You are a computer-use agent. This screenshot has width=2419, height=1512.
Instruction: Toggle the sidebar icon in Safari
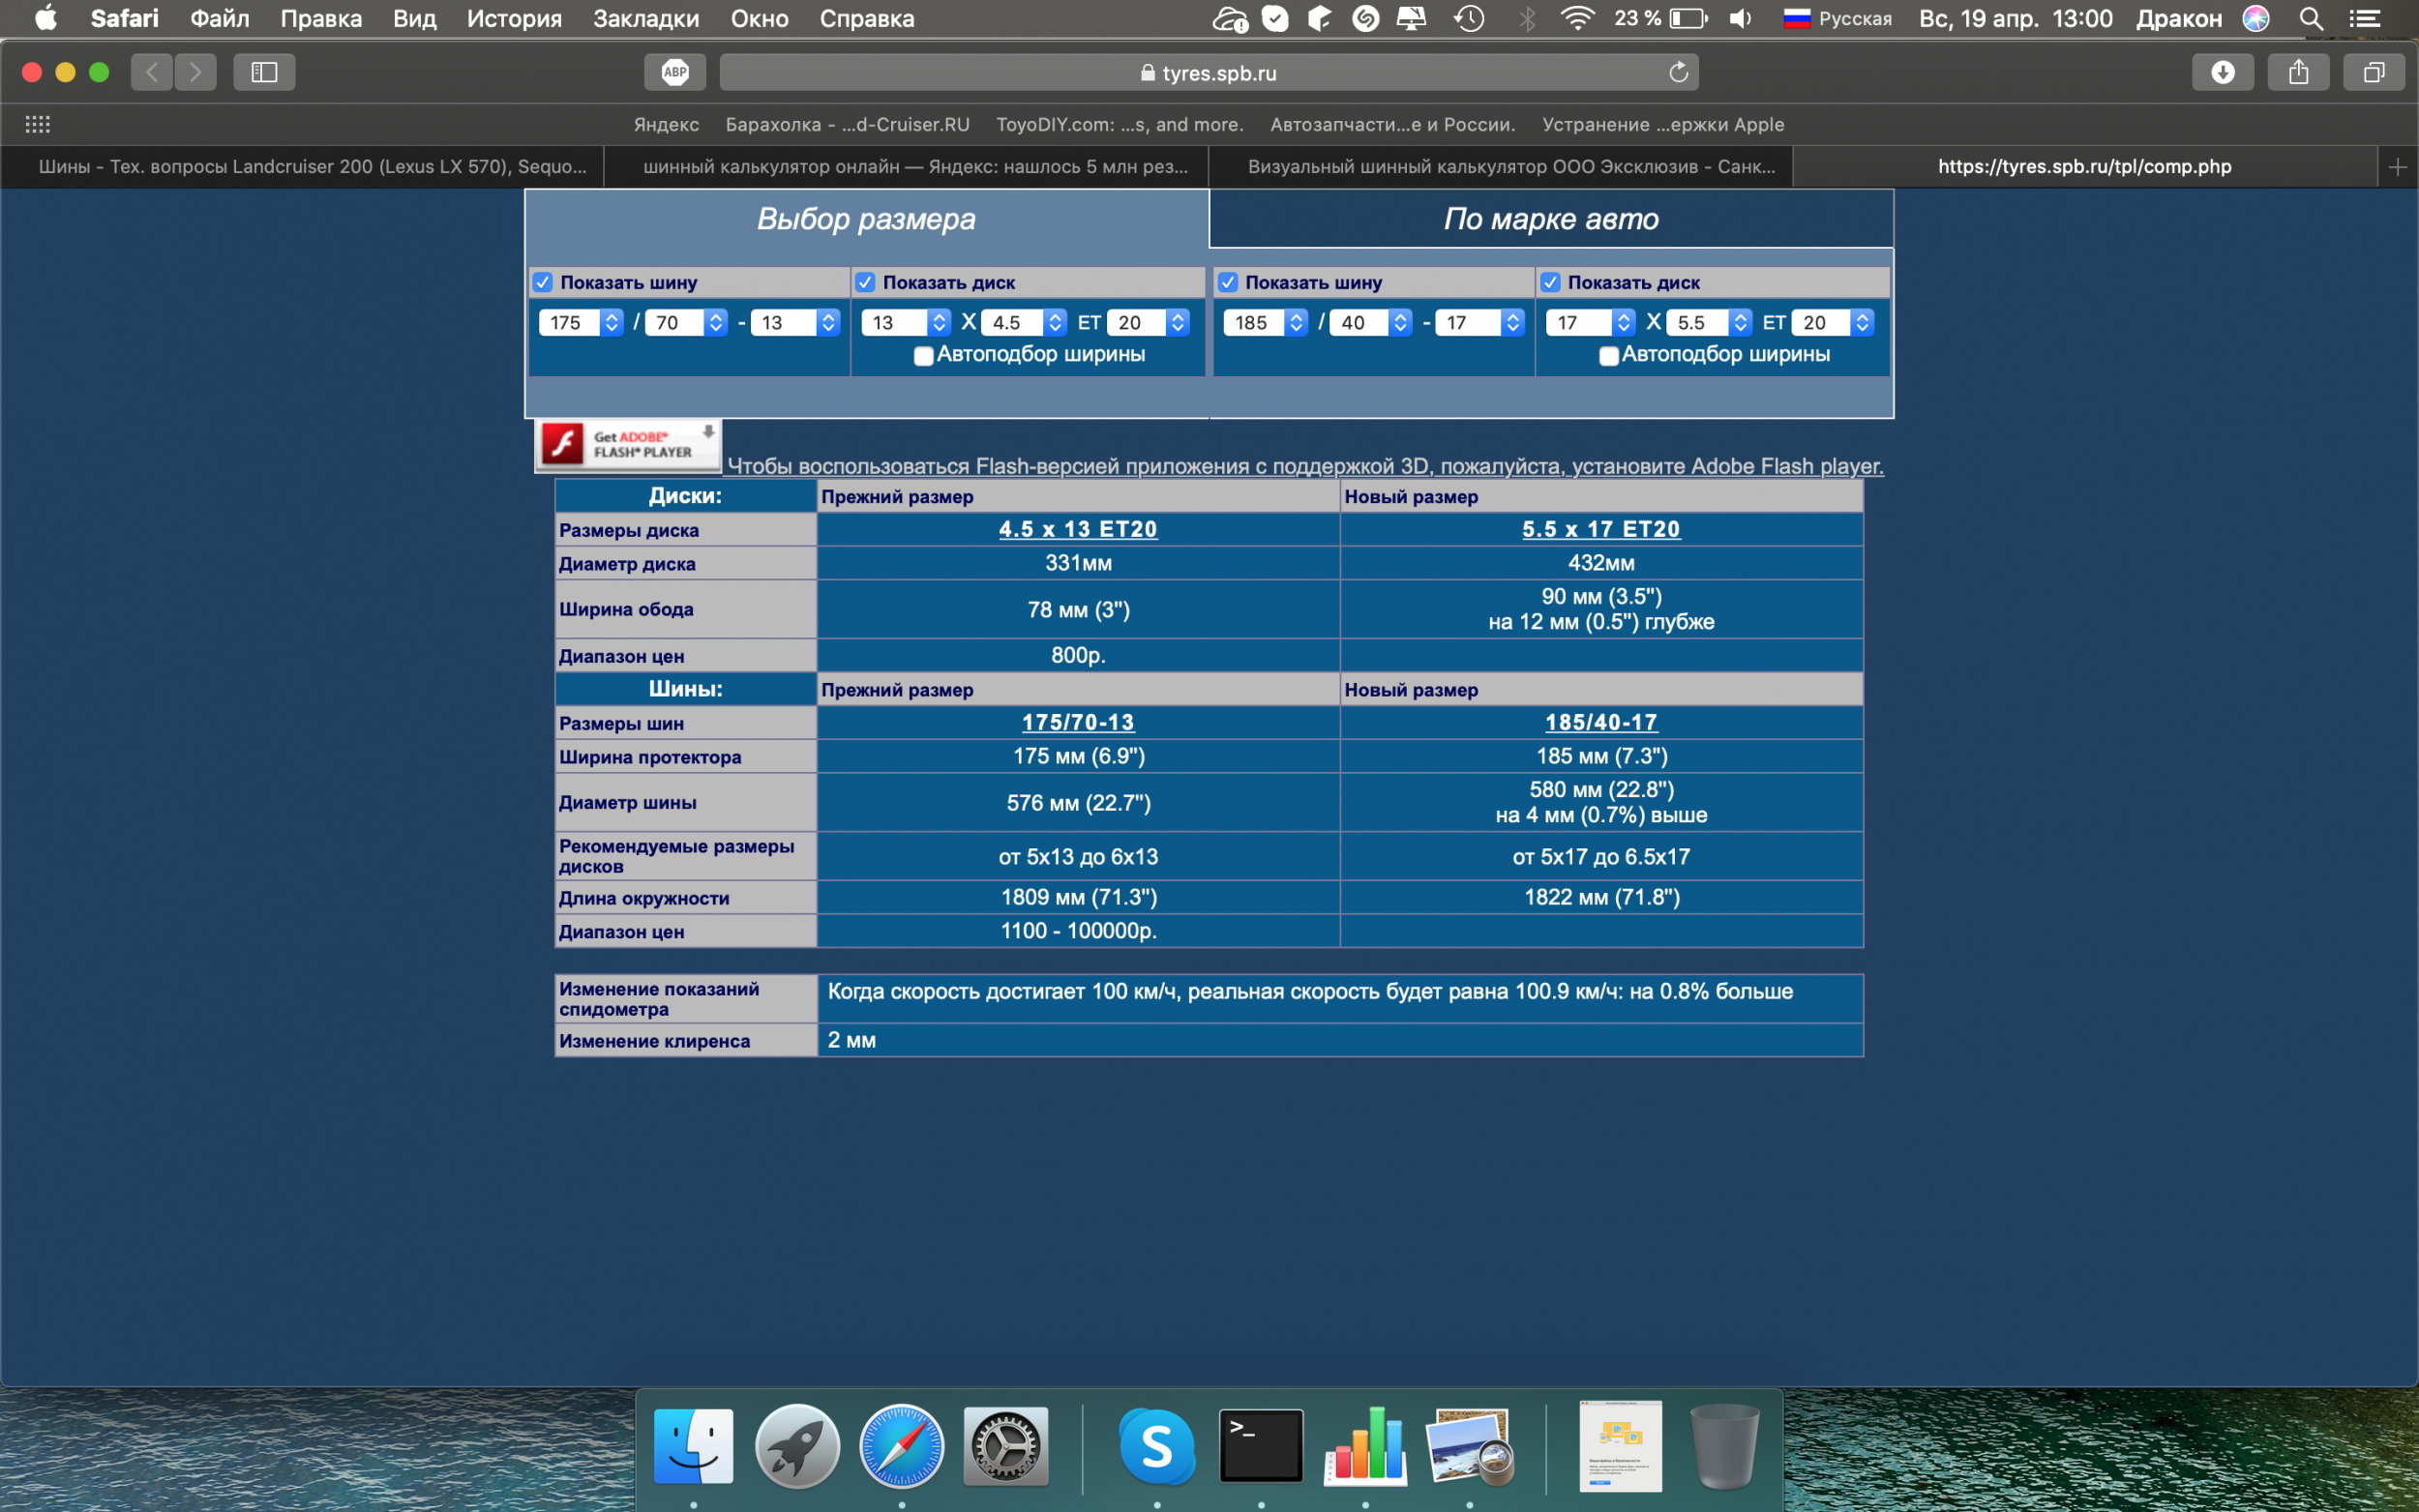tap(264, 72)
